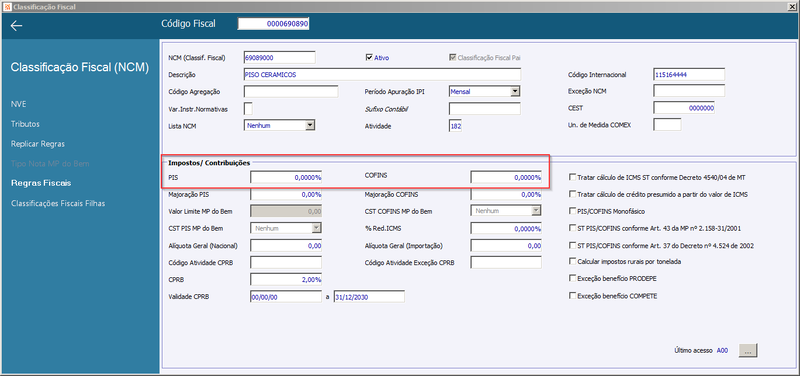The width and height of the screenshot is (800, 376).
Task: Click the NCM (Classif. Fiscal) field
Action: pyautogui.click(x=280, y=58)
